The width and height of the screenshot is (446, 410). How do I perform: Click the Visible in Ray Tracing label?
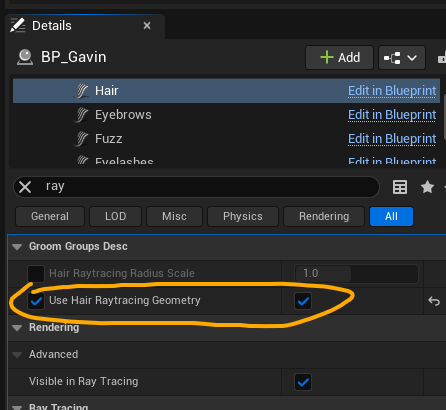click(x=83, y=381)
